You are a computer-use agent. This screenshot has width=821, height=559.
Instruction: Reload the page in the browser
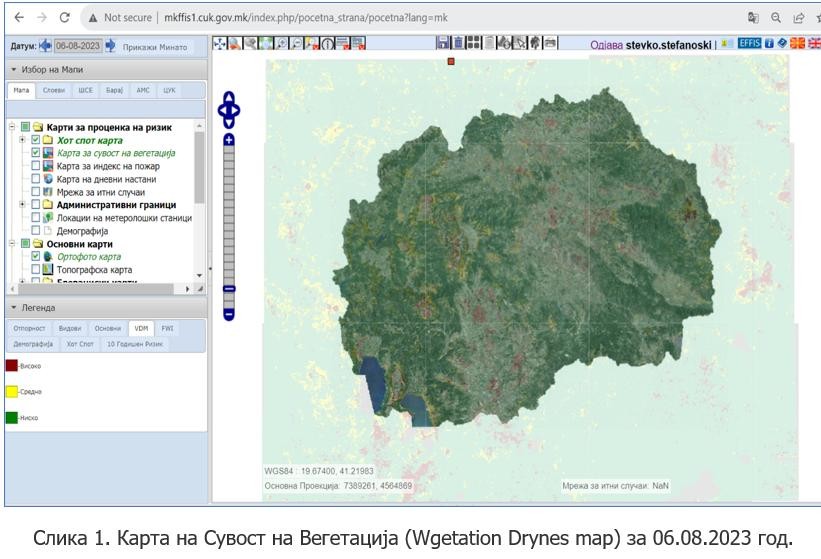[65, 18]
